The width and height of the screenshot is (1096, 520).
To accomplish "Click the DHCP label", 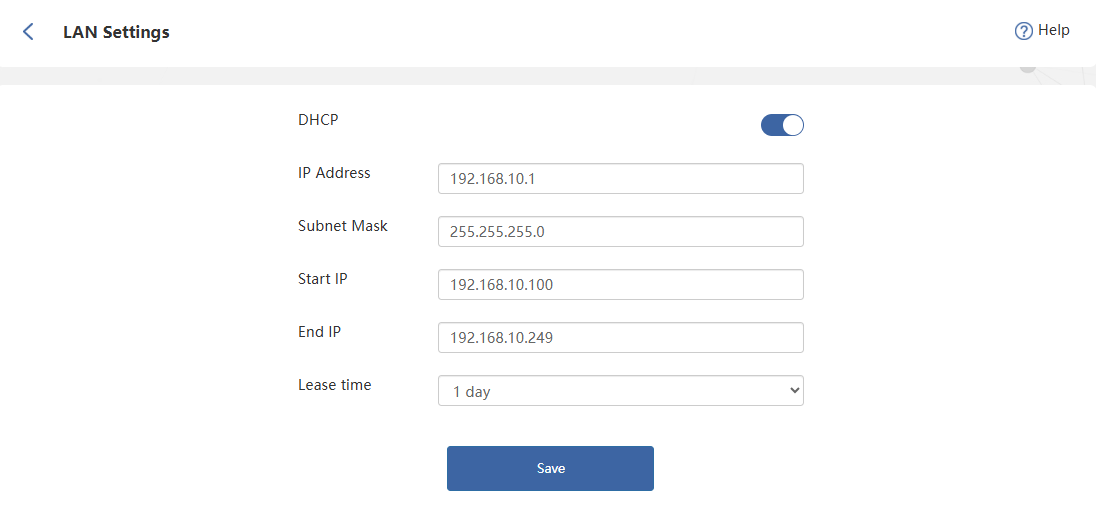I will tap(318, 120).
